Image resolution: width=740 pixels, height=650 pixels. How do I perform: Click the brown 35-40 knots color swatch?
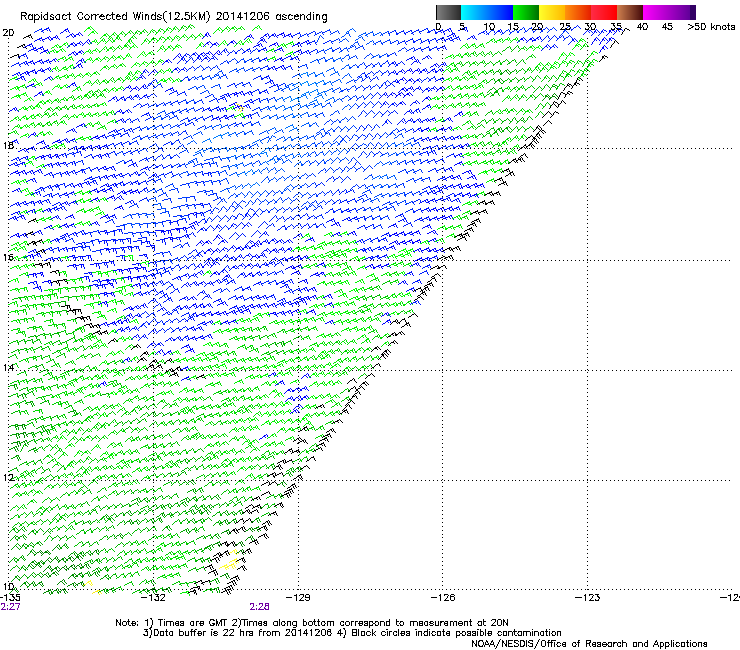click(x=630, y=13)
